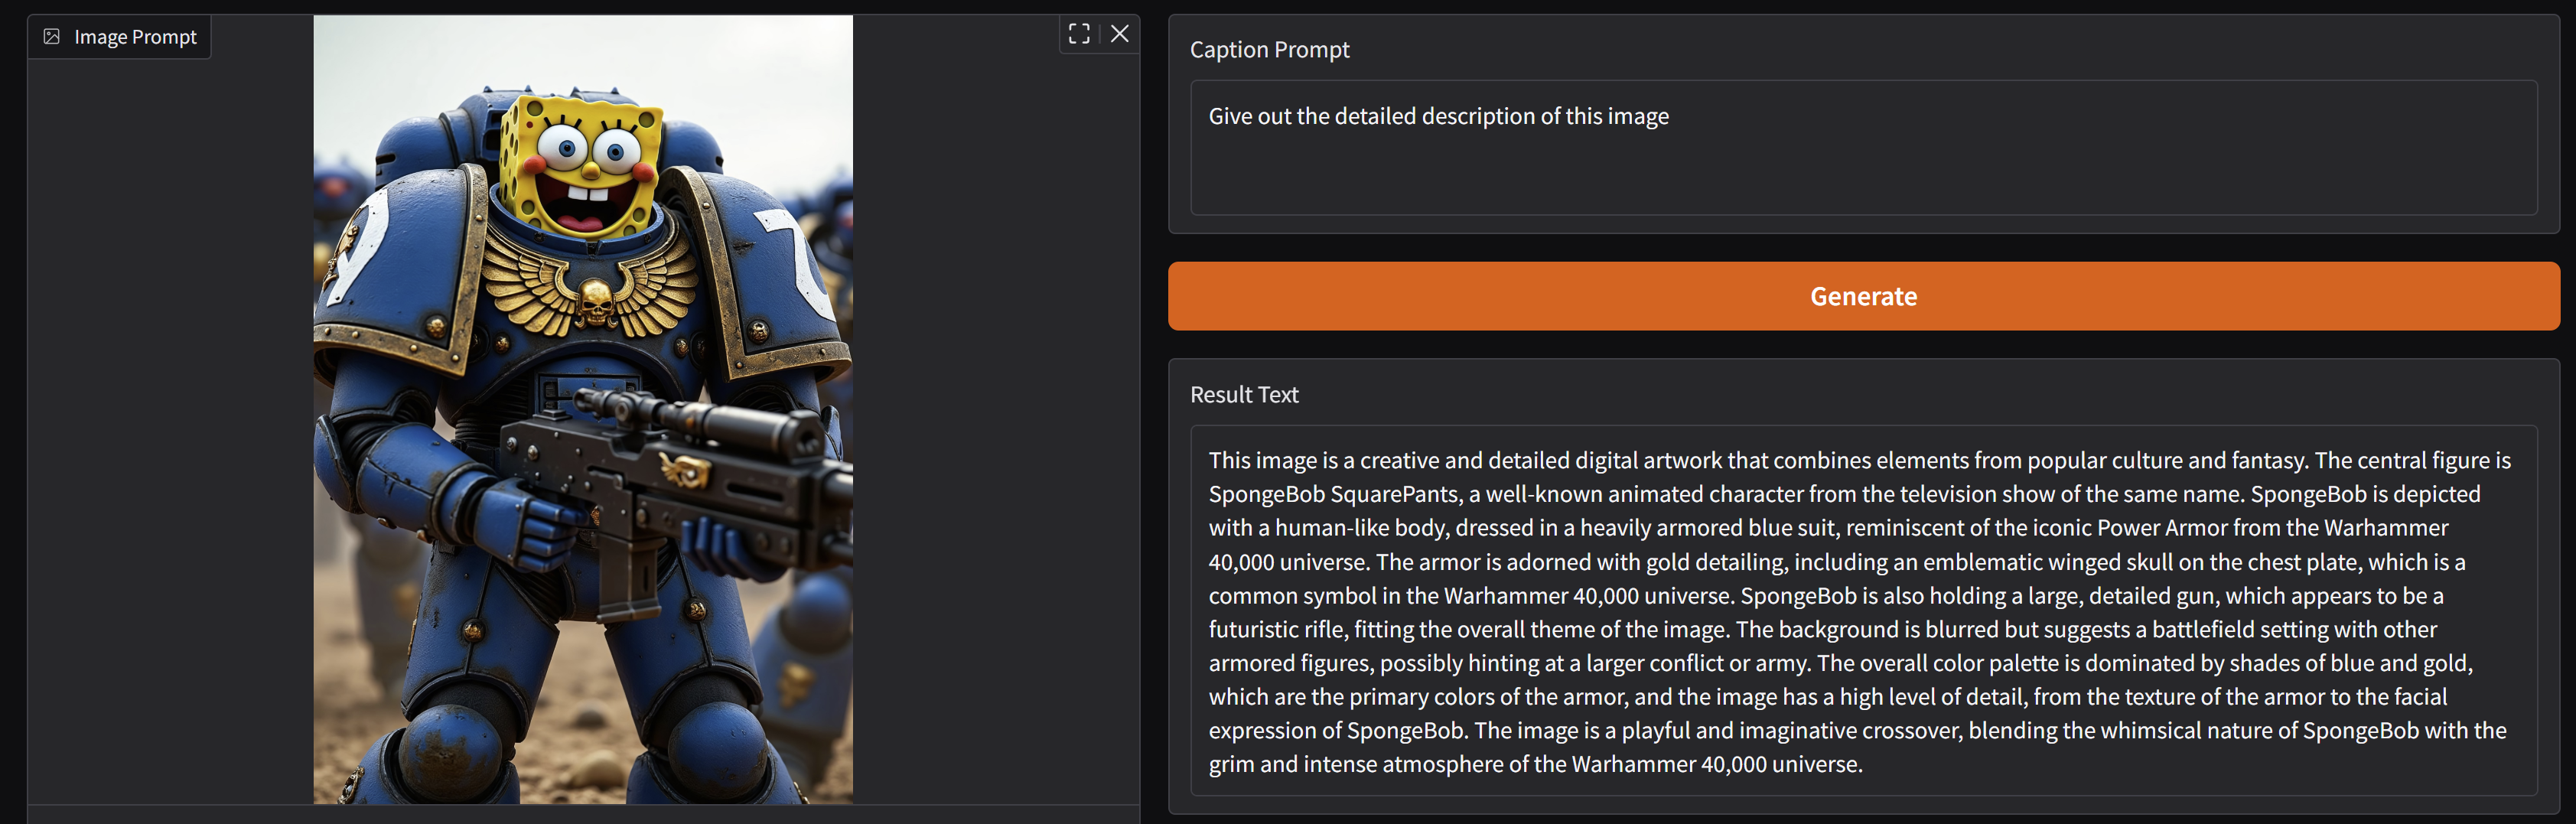Click the Caption Prompt heading
2576x824 pixels.
point(1269,49)
